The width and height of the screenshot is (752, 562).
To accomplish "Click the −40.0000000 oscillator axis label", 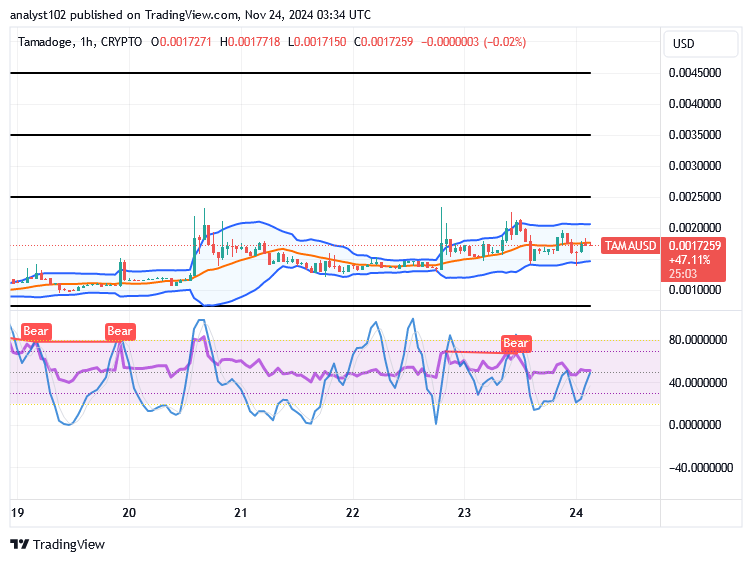I will [x=701, y=468].
